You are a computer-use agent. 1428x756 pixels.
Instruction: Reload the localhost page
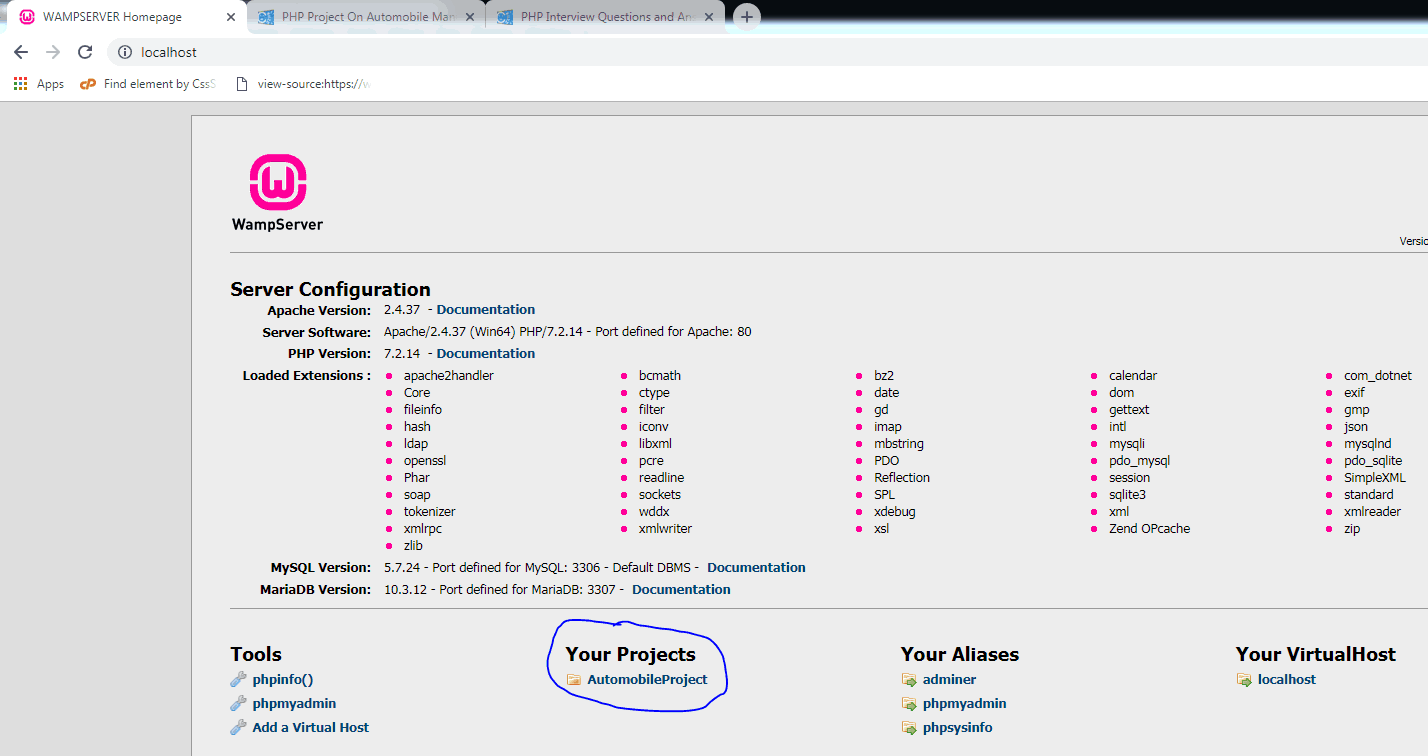point(85,52)
